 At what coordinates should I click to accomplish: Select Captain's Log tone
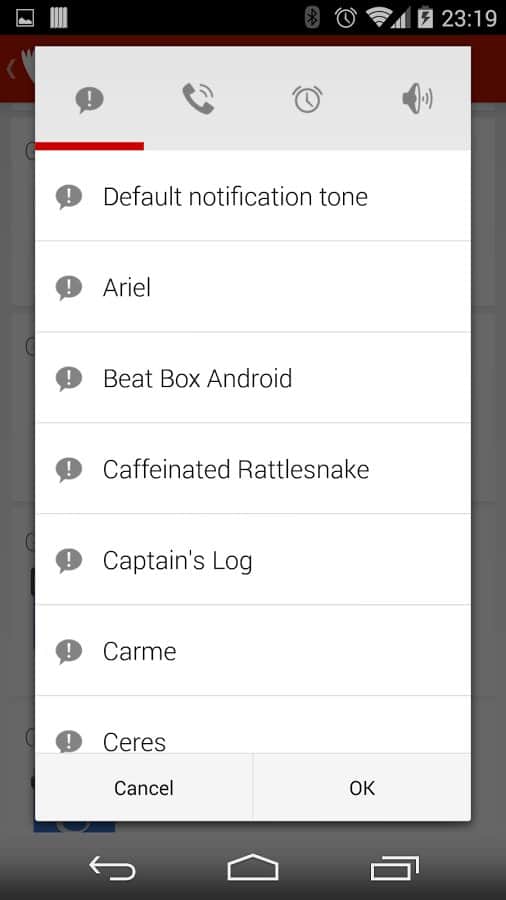click(253, 560)
